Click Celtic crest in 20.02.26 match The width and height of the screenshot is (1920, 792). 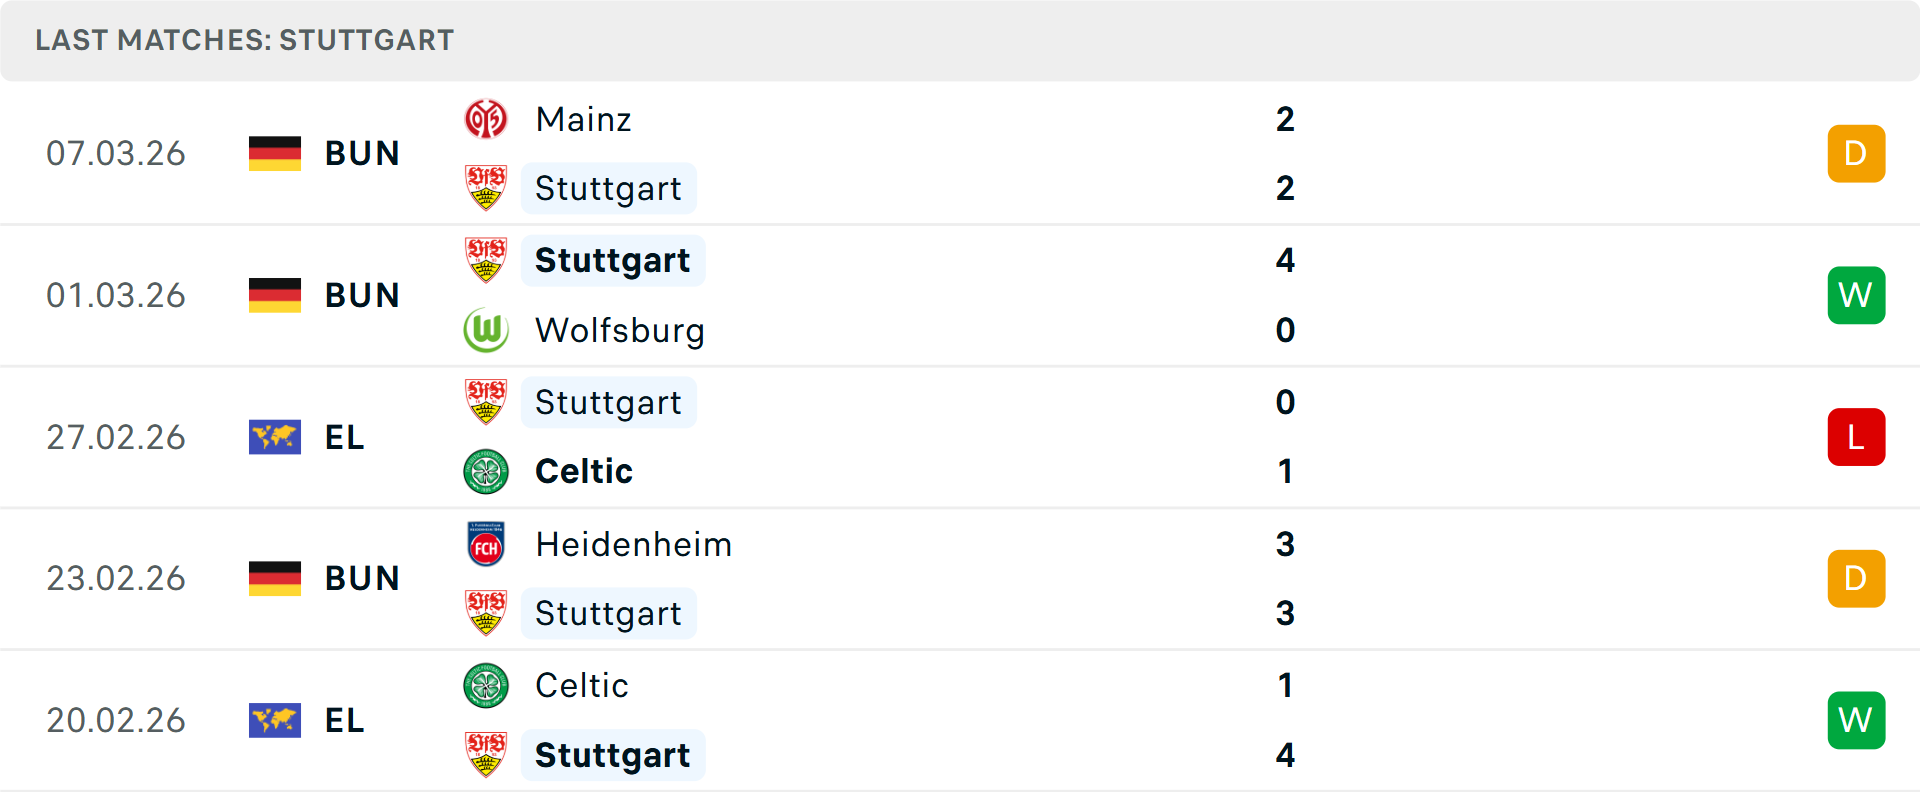(x=486, y=686)
